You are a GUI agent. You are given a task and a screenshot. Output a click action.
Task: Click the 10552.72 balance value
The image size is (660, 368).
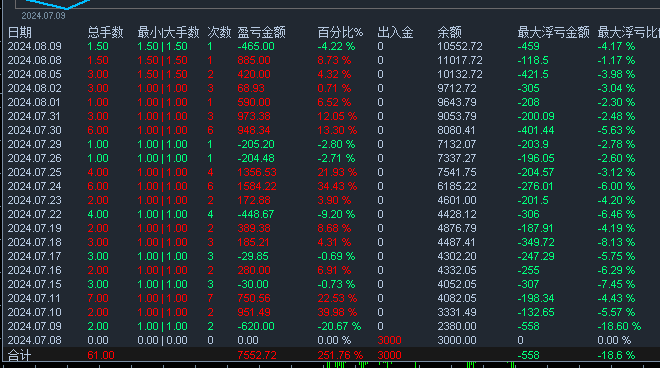click(x=460, y=46)
